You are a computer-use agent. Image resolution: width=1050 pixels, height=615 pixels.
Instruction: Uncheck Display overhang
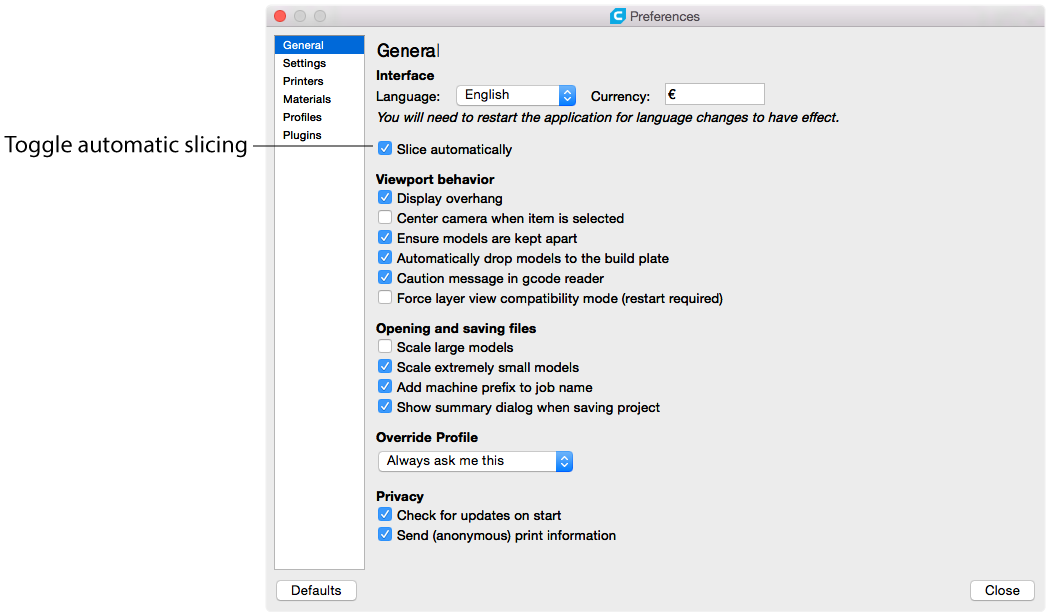[x=384, y=198]
